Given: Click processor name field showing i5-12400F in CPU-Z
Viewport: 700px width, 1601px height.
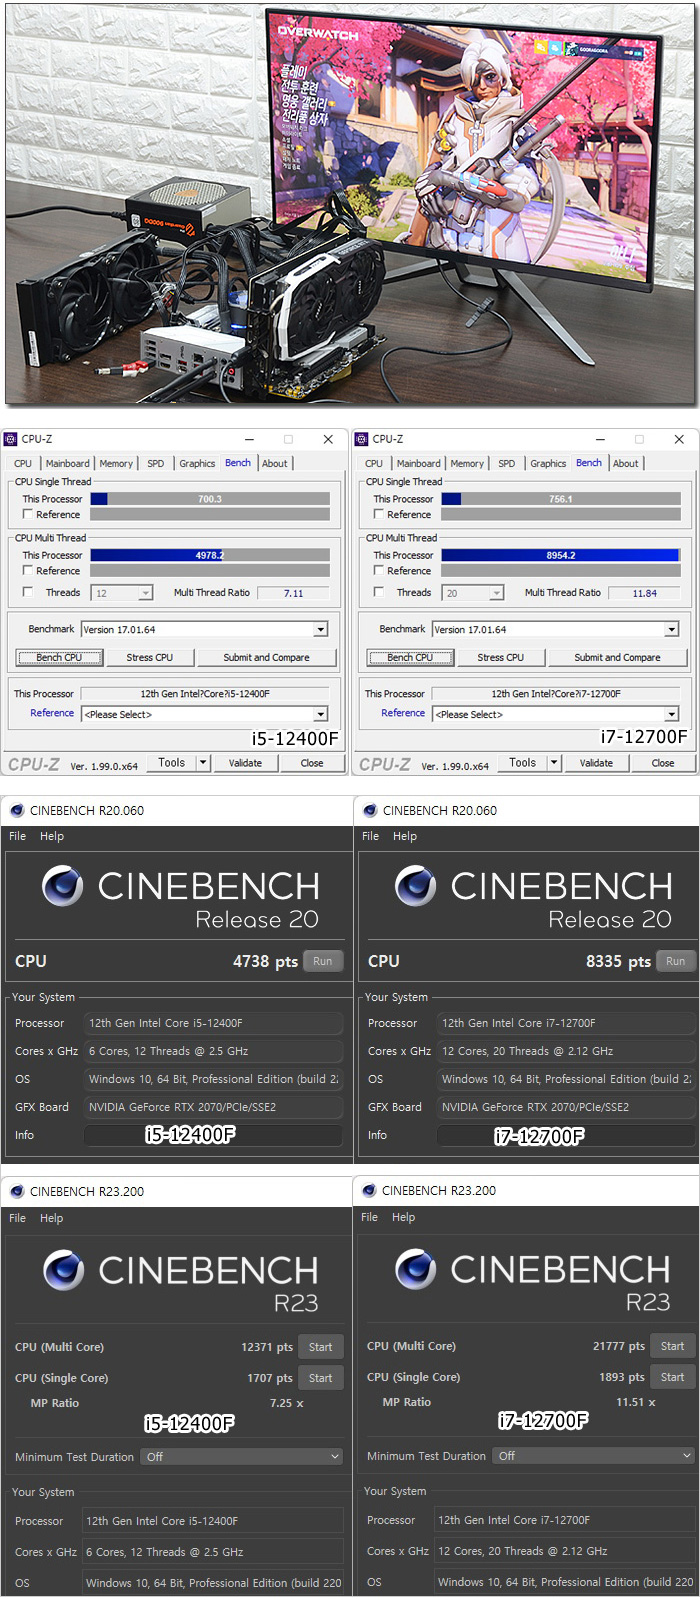Looking at the screenshot, I should click(205, 693).
